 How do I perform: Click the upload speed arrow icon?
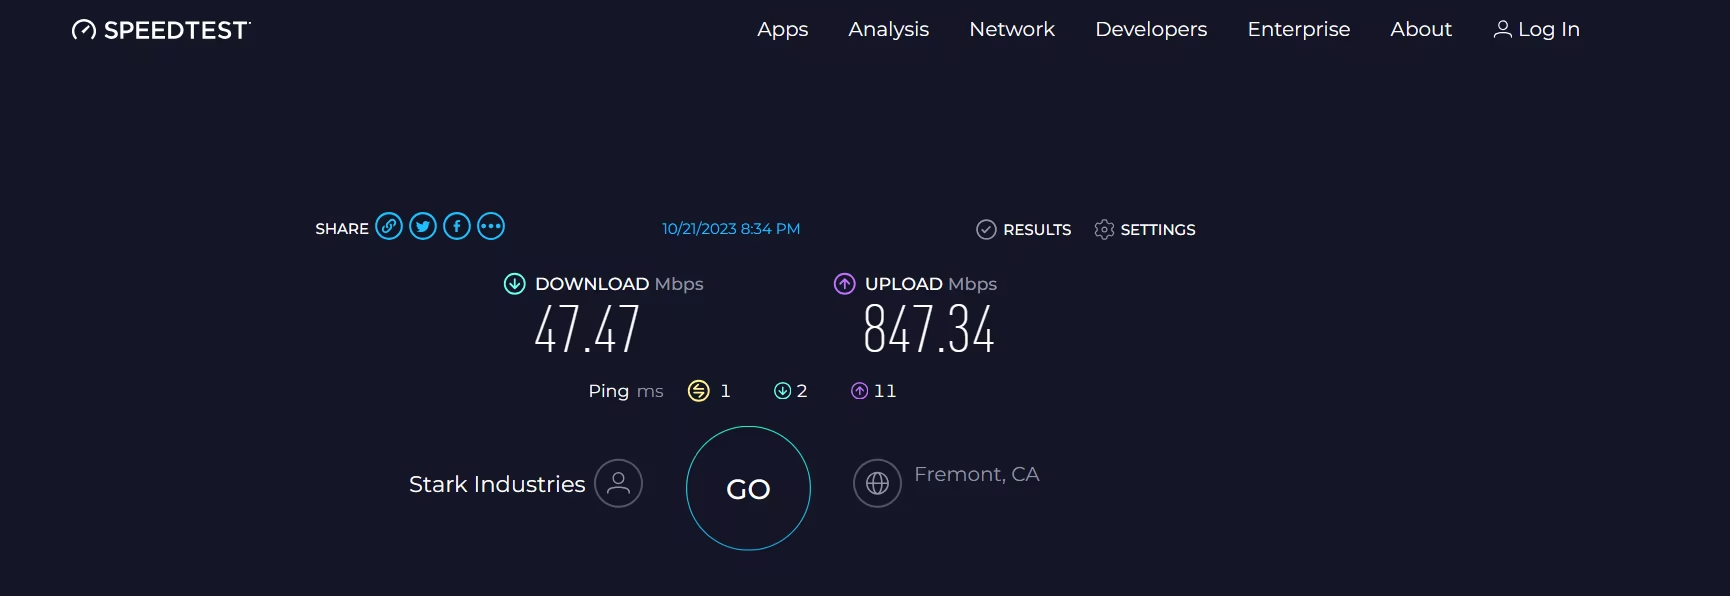844,284
